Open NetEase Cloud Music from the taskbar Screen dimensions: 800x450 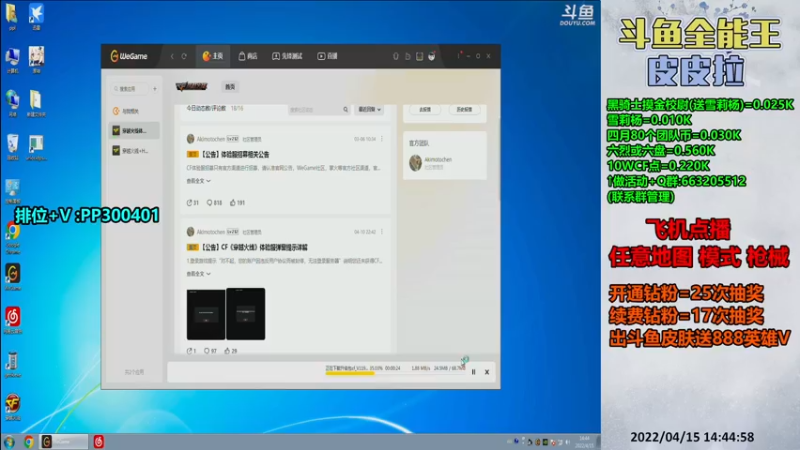coord(98,441)
